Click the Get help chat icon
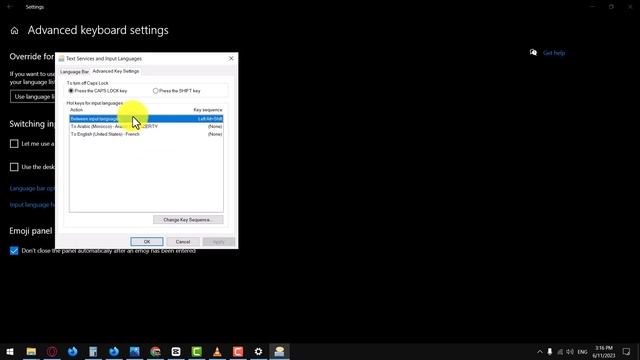 point(533,52)
